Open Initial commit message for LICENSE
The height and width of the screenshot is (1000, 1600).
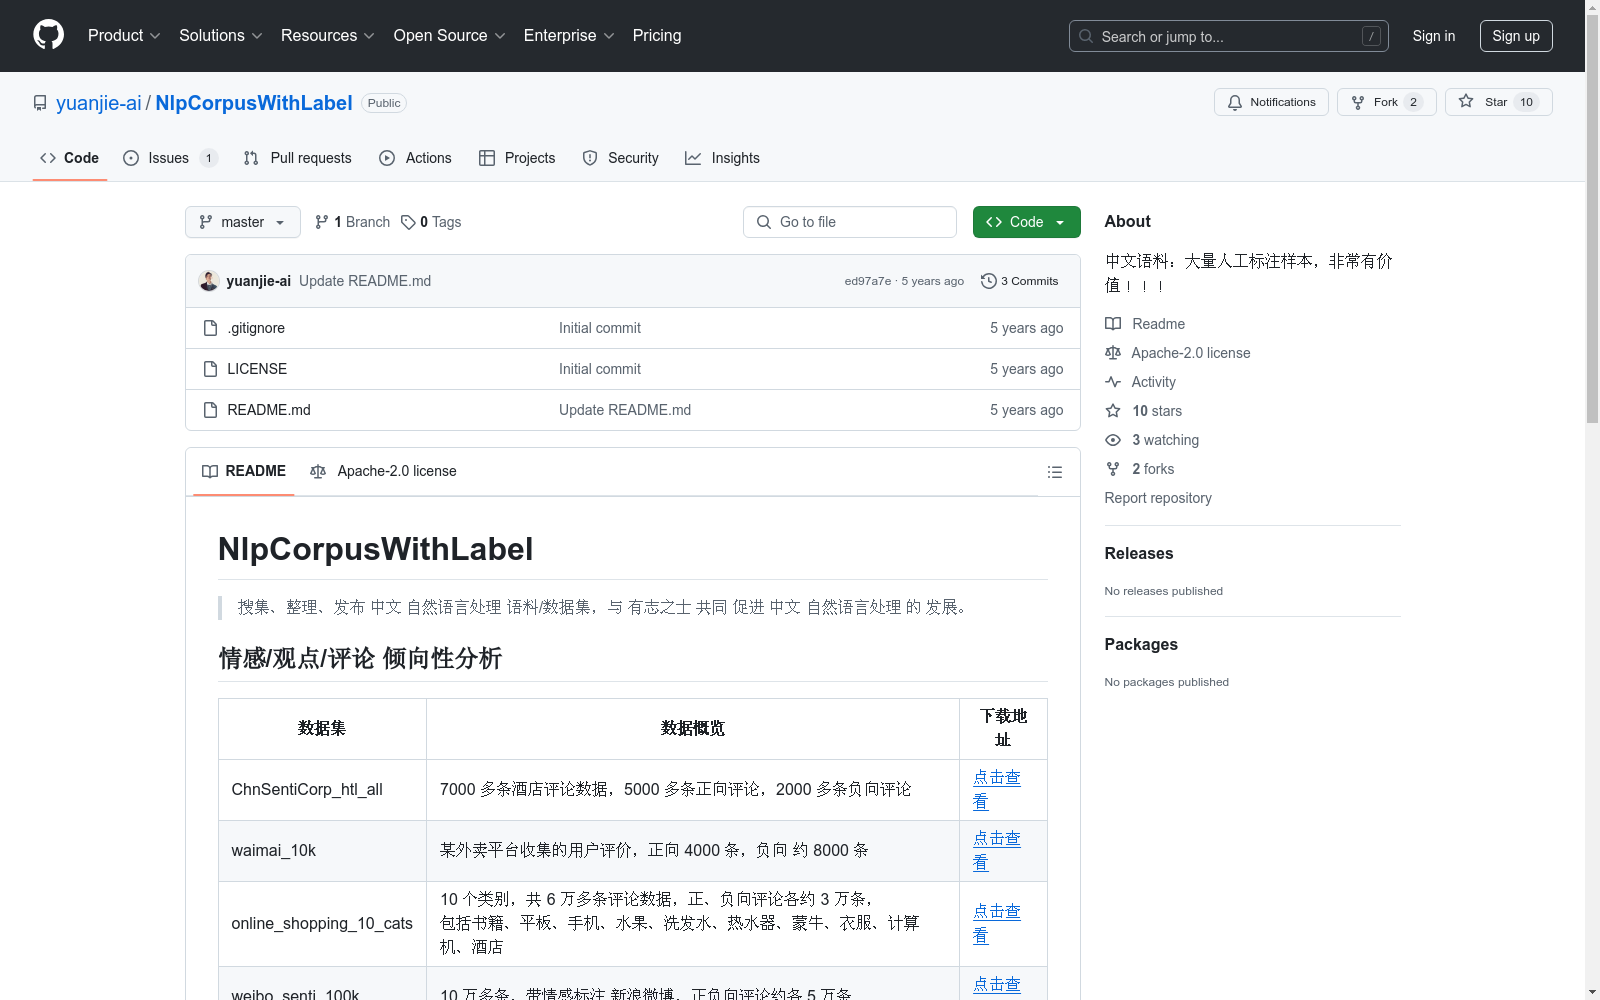(600, 369)
